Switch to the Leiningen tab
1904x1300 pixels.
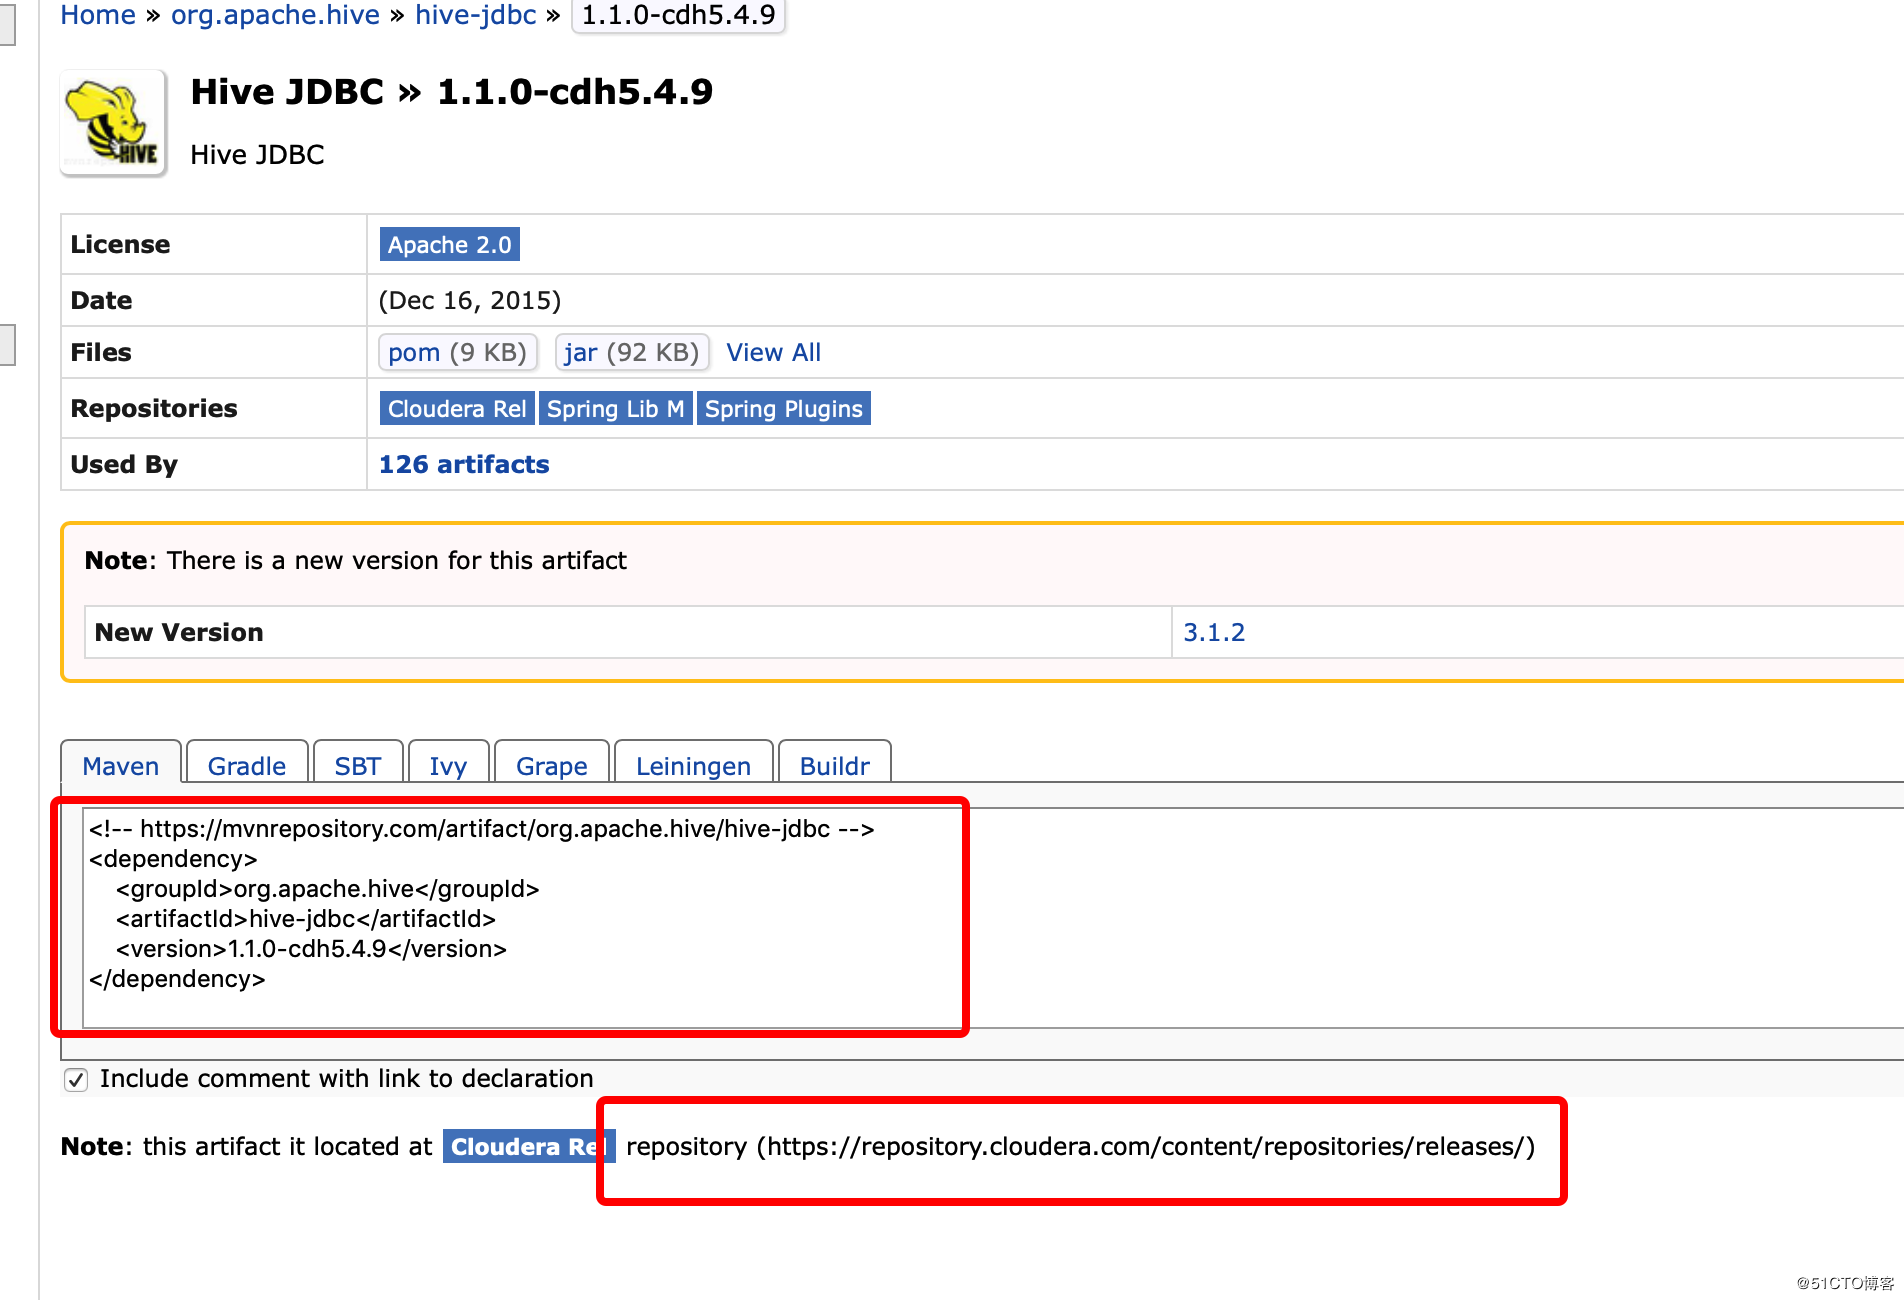[693, 765]
